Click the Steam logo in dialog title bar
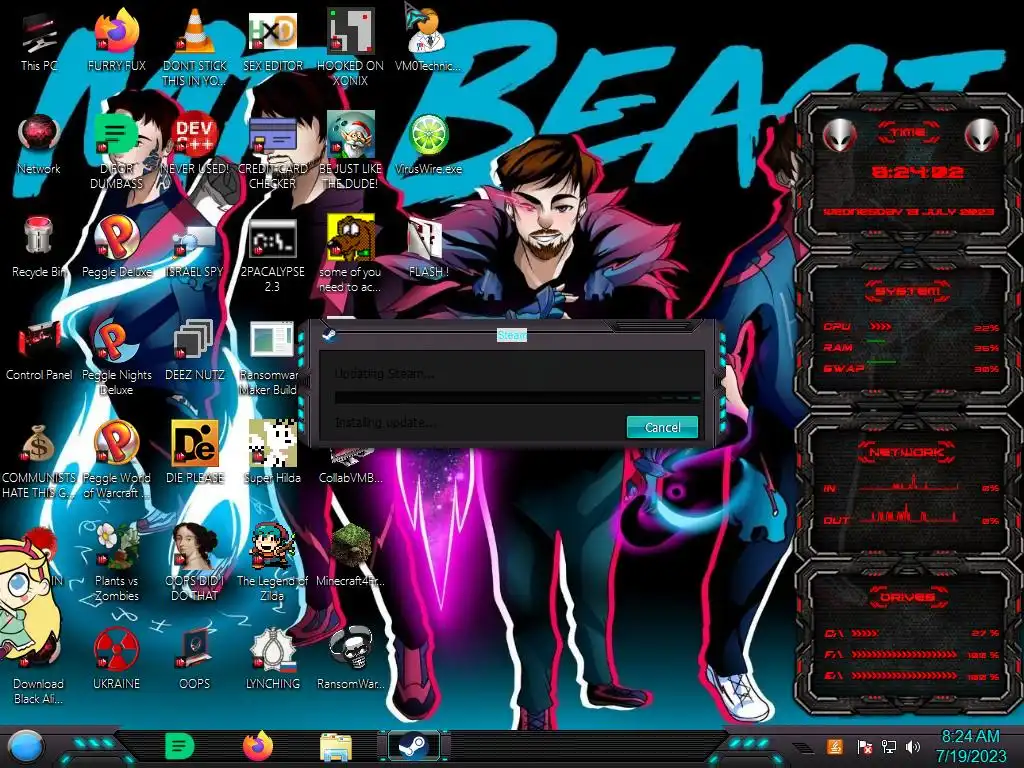The height and width of the screenshot is (768, 1024). tap(329, 335)
